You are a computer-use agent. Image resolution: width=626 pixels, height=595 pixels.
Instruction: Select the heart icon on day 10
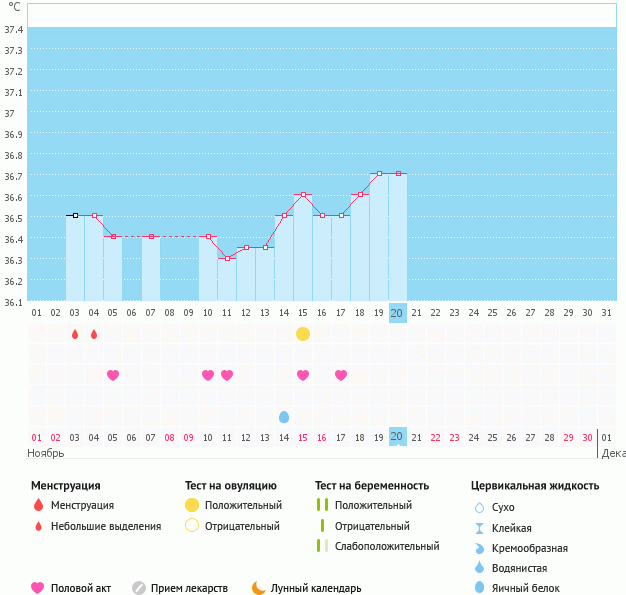pos(208,375)
